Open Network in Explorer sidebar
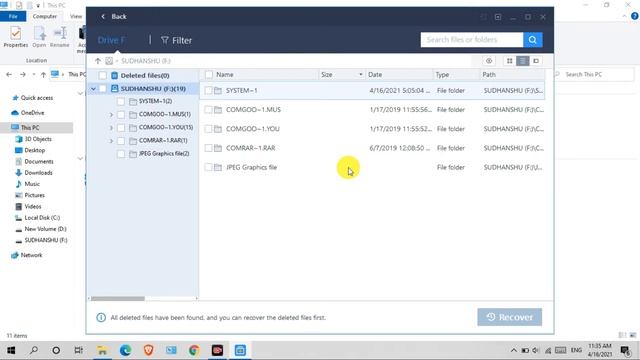 pos(31,255)
